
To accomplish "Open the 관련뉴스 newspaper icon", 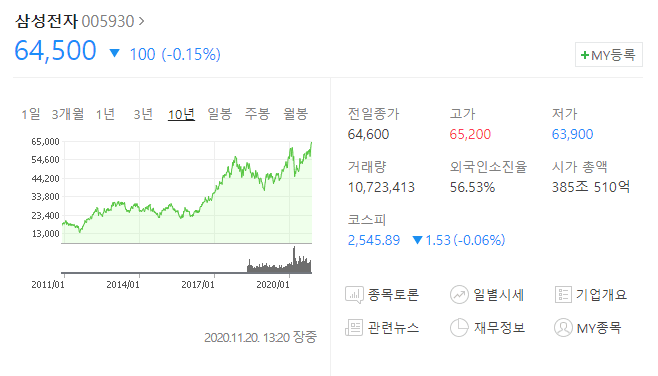I will pyautogui.click(x=354, y=328).
